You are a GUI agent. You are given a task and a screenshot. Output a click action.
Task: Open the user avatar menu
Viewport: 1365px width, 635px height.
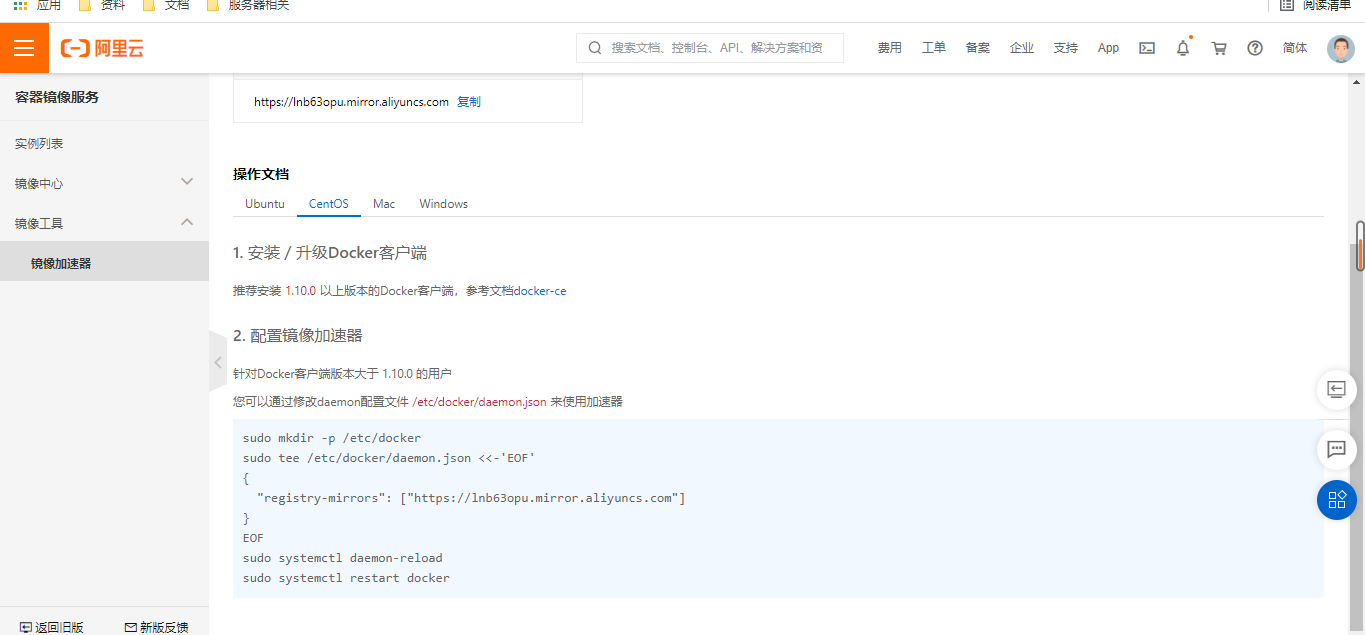click(x=1341, y=48)
